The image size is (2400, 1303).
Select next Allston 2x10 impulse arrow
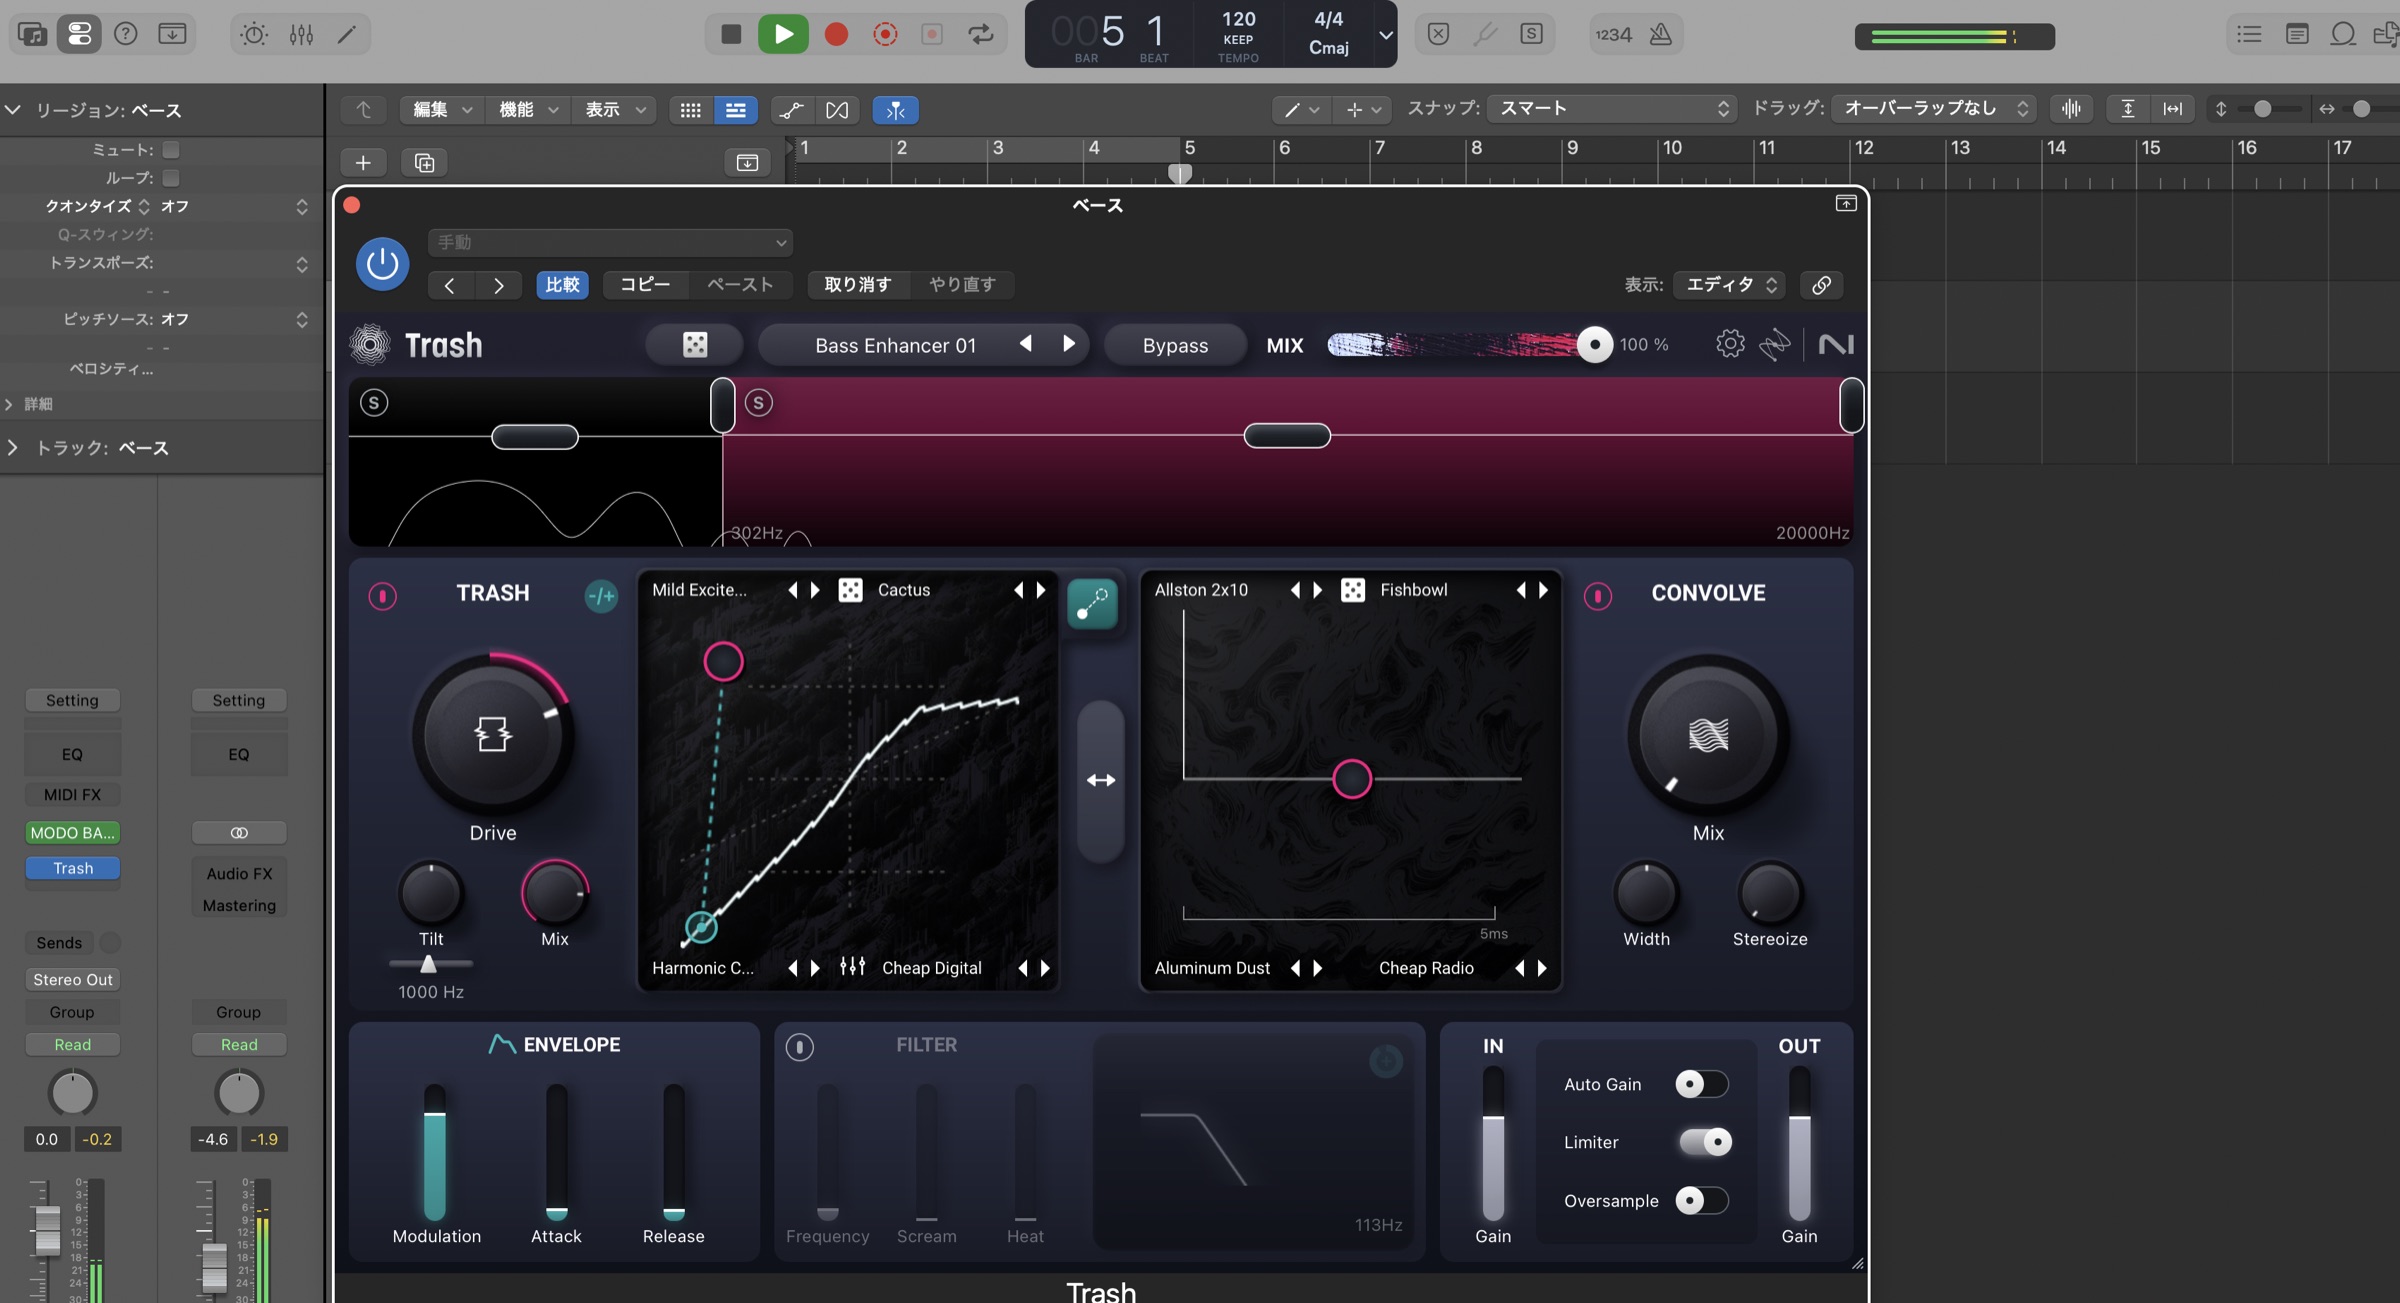click(1318, 590)
